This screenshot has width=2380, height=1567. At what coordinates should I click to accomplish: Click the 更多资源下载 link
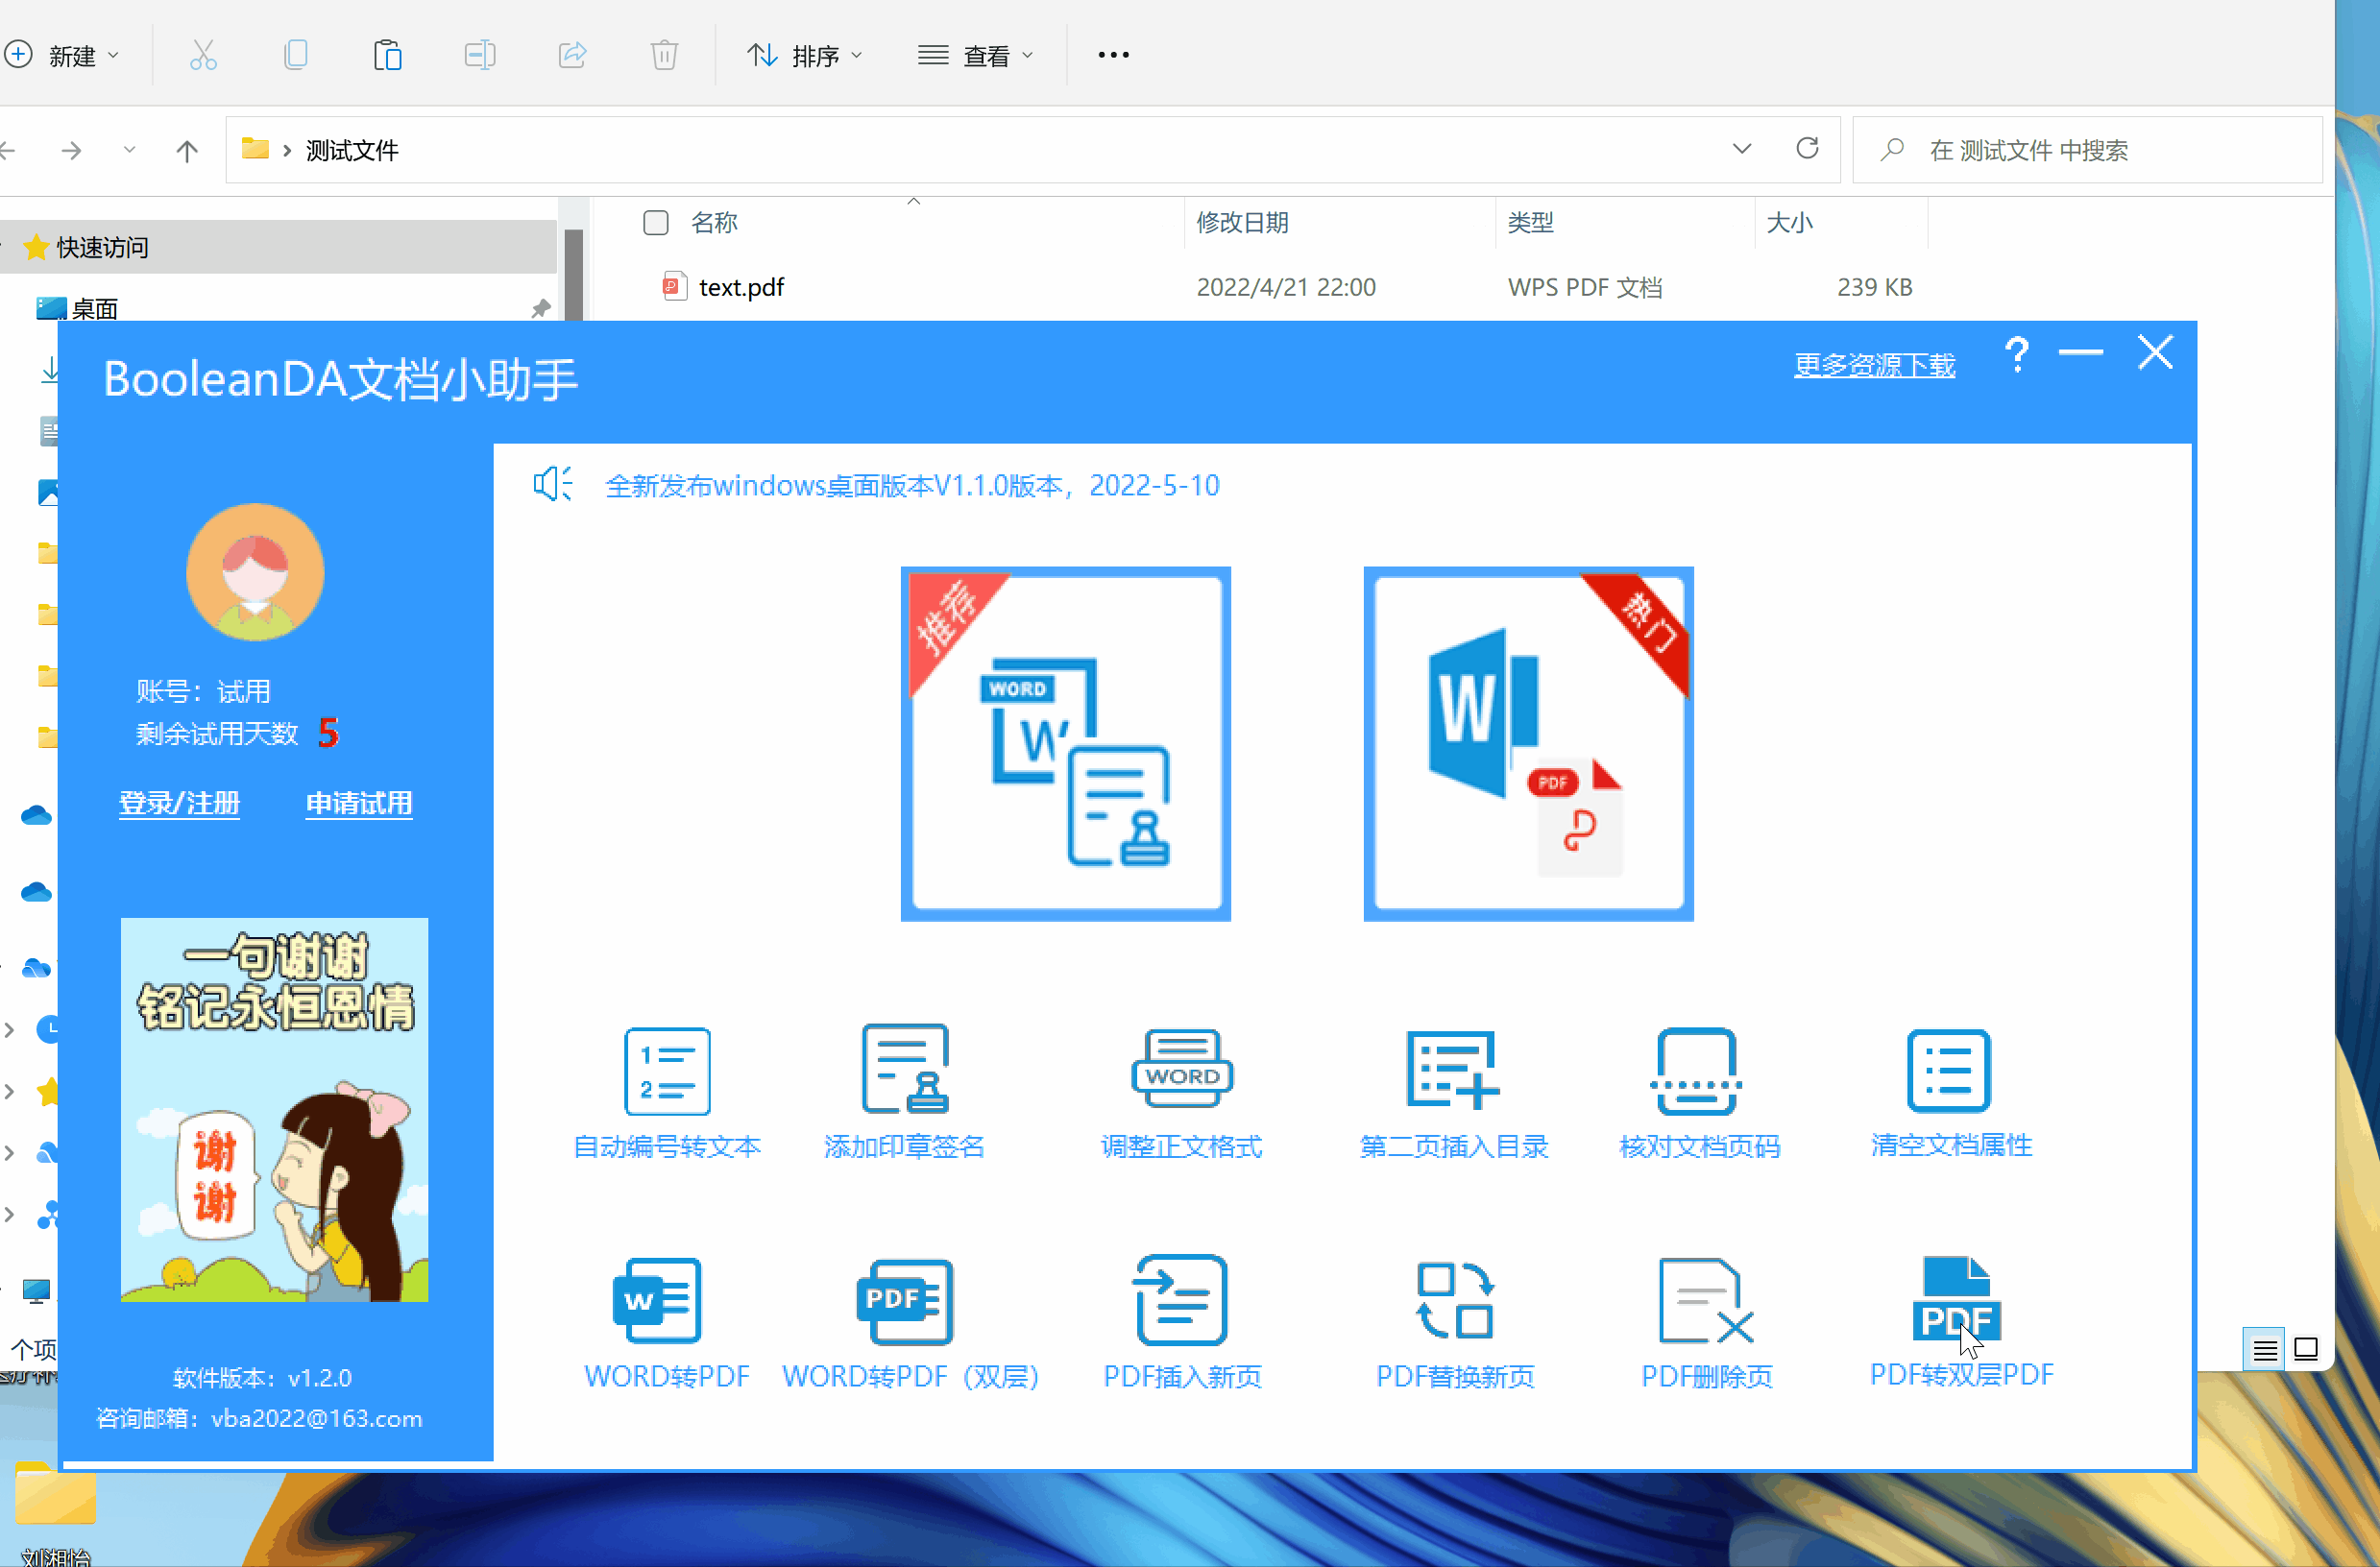tap(1874, 365)
